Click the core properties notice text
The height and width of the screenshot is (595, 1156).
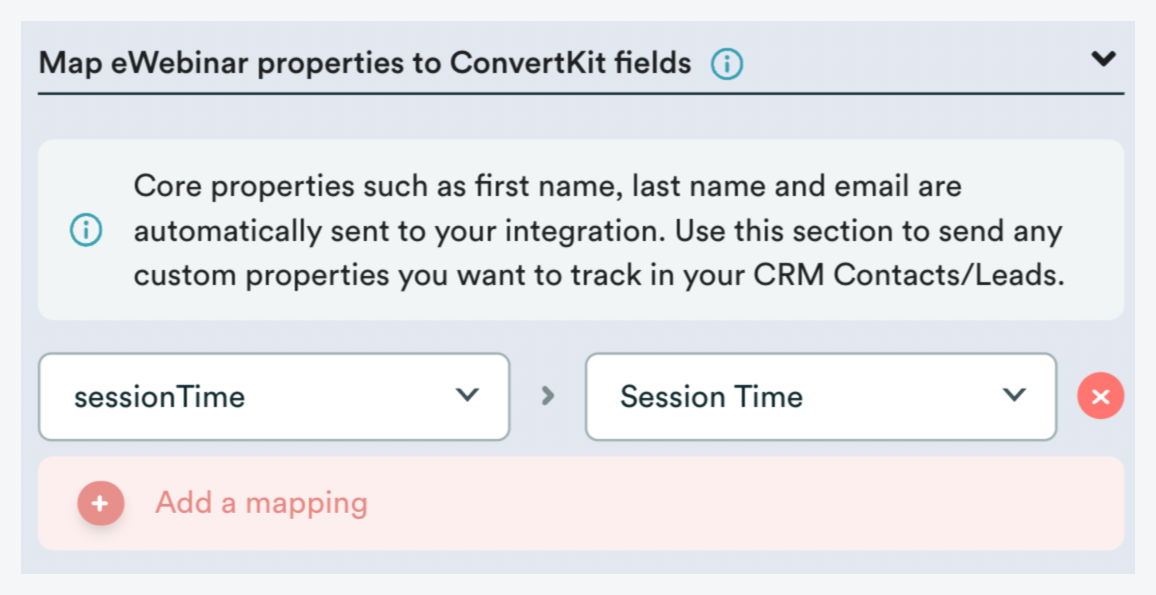click(597, 231)
